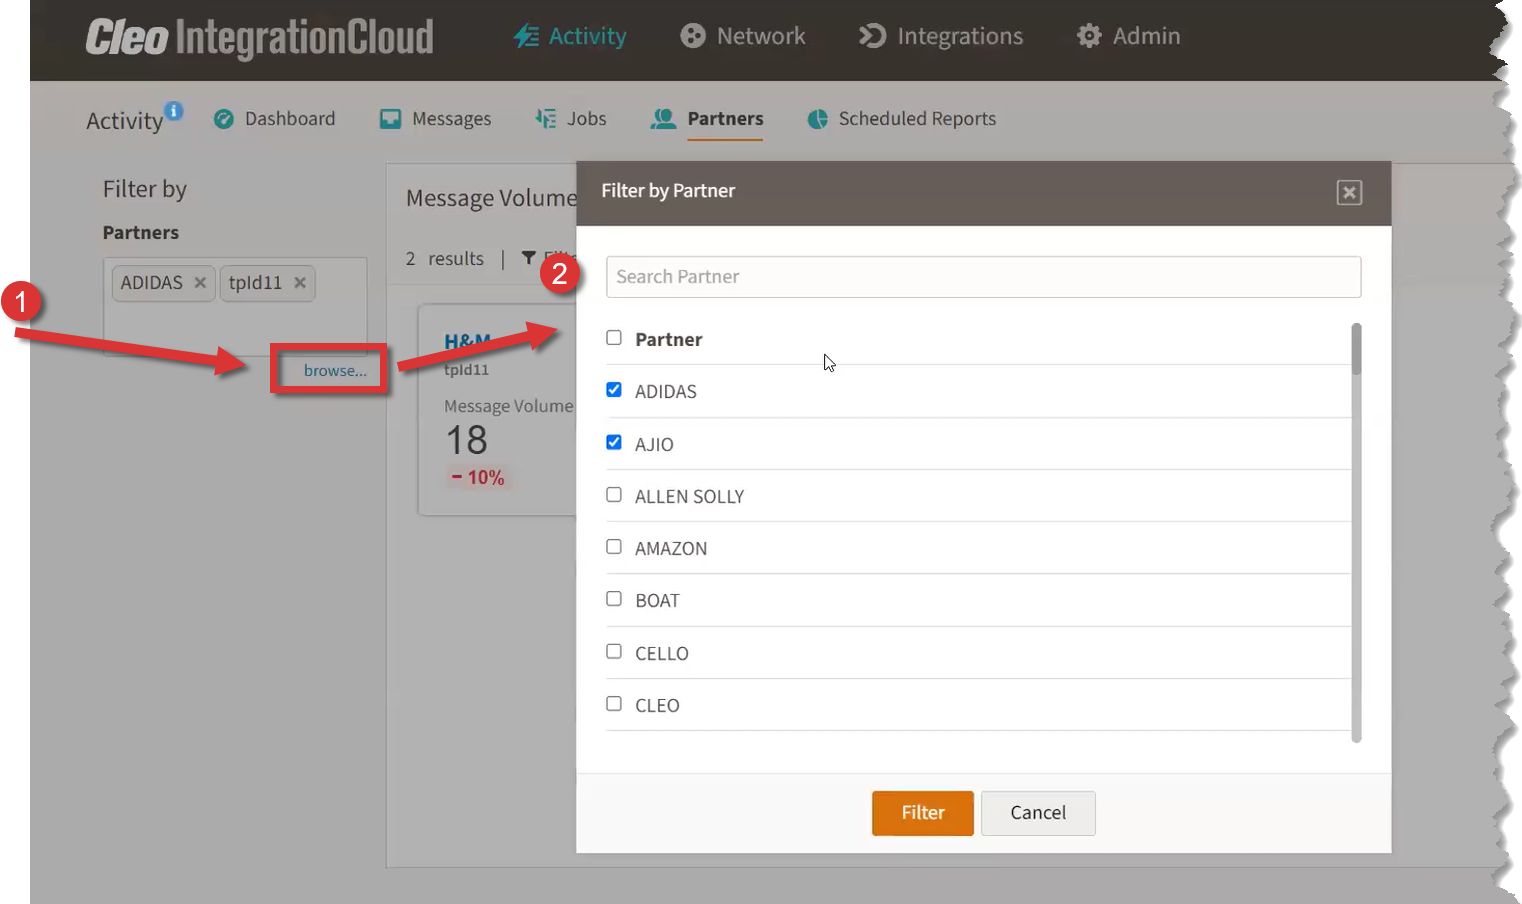This screenshot has height=904, width=1522.
Task: Enable the ALLEN SOLLY checkbox
Action: pos(614,495)
